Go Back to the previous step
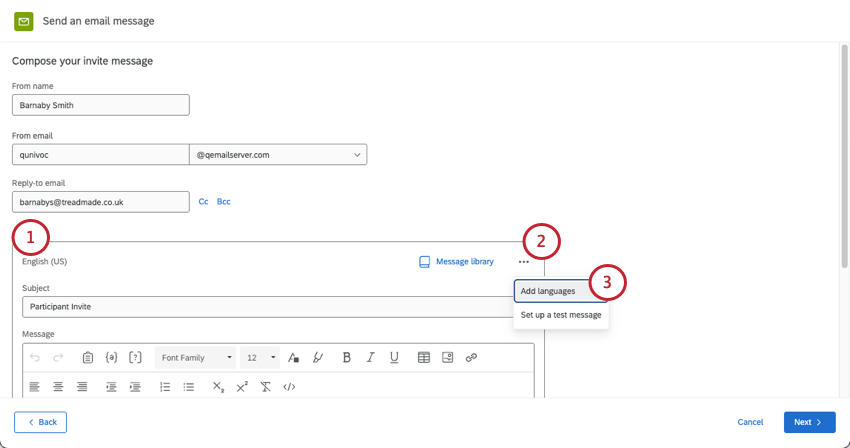Image resolution: width=850 pixels, height=448 pixels. [x=41, y=422]
